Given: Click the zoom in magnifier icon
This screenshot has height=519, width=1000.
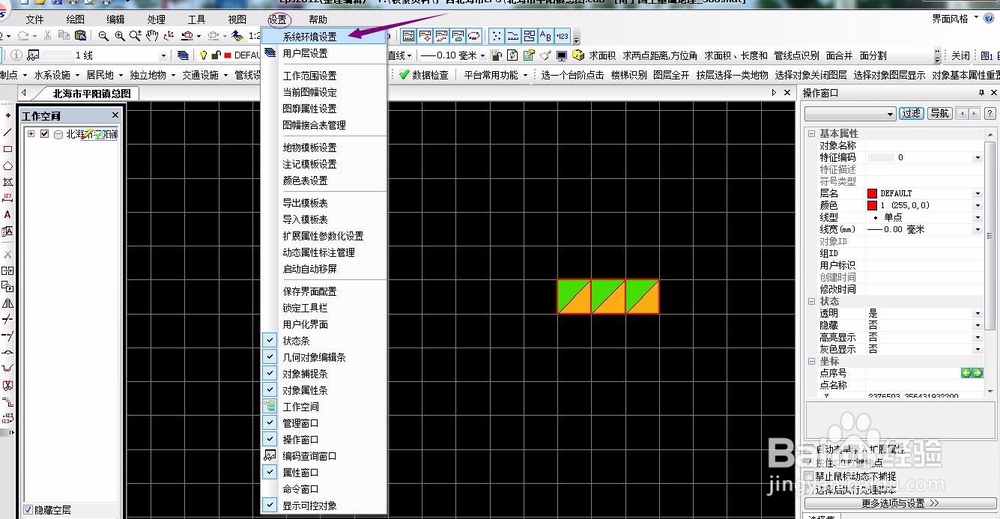Looking at the screenshot, I should pyautogui.click(x=119, y=36).
